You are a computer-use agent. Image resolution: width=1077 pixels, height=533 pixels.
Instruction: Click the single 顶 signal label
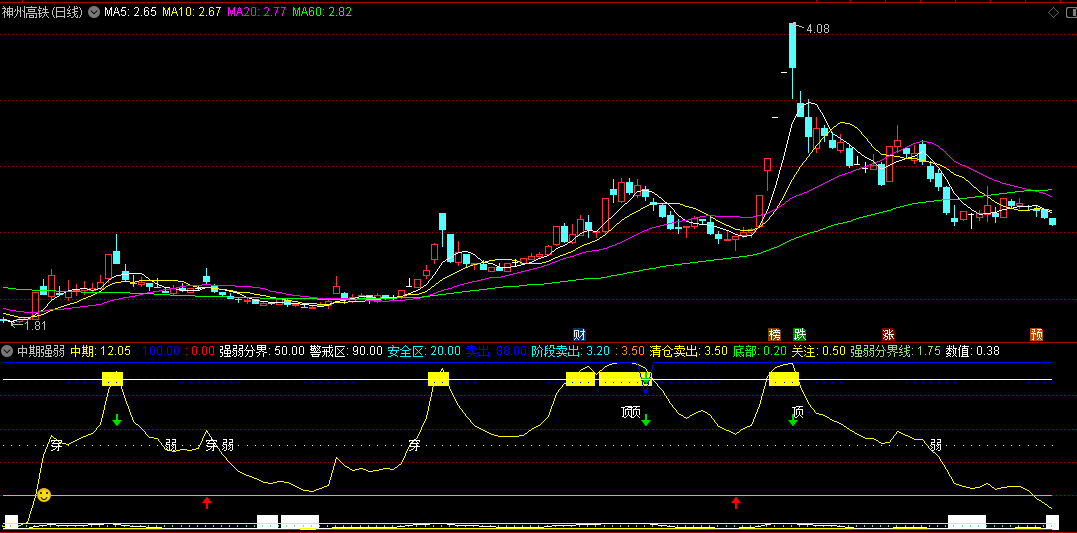(797, 412)
